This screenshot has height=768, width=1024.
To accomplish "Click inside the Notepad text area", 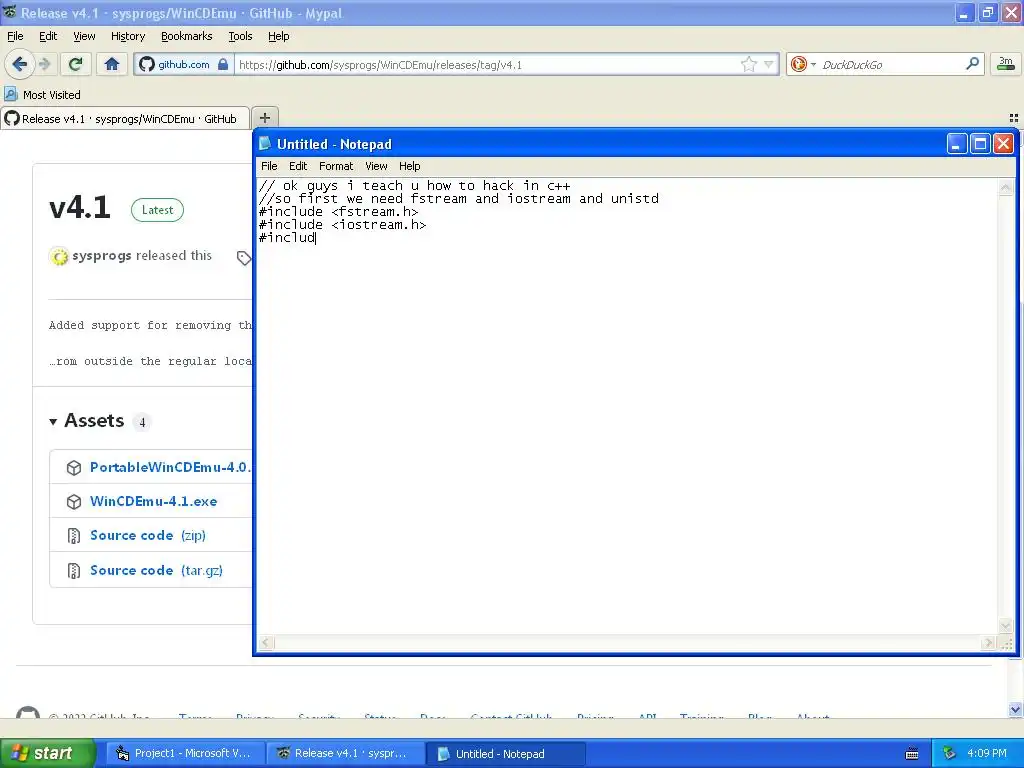I will click(x=627, y=405).
